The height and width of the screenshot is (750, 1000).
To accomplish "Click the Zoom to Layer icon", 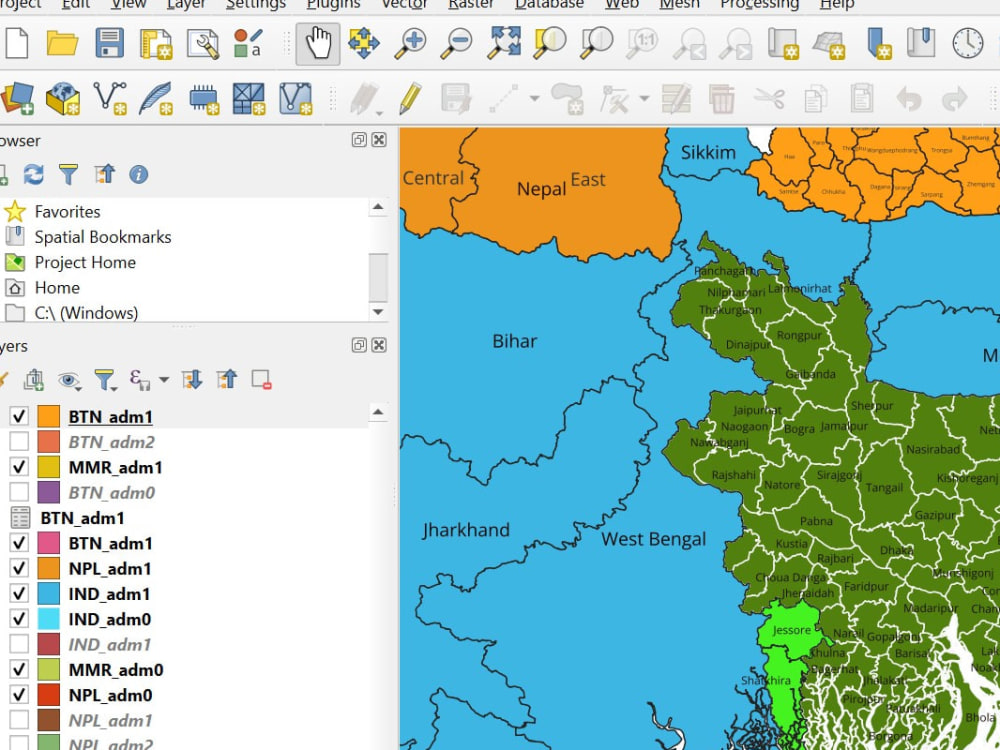I will [596, 43].
